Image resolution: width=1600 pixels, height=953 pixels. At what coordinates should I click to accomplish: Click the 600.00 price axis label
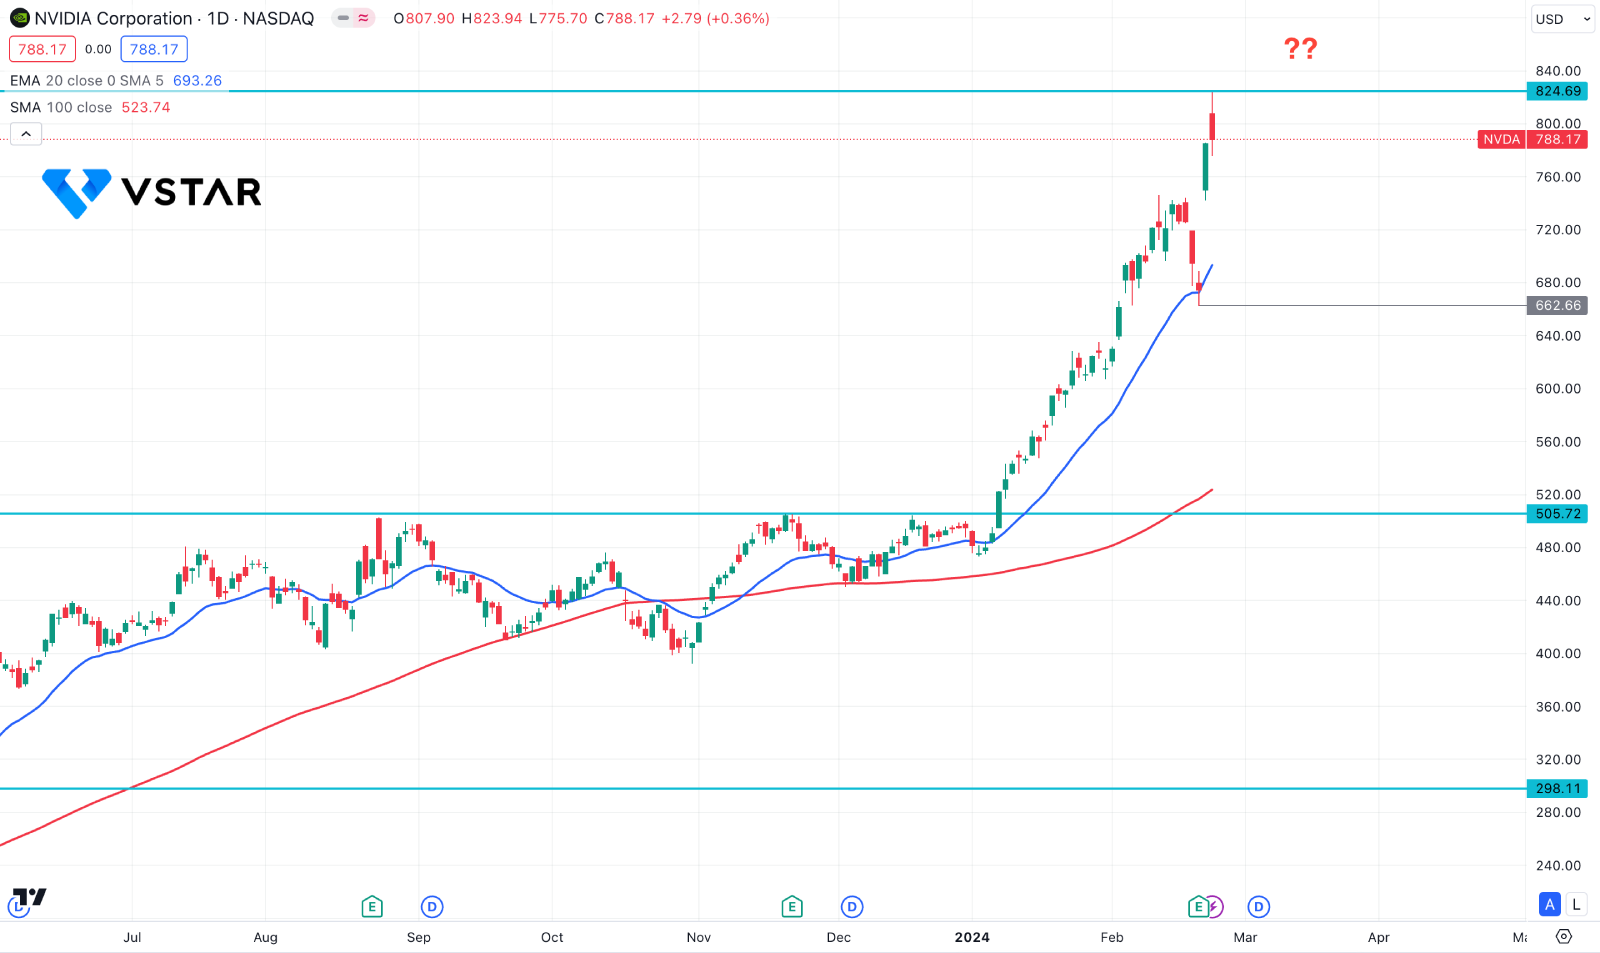pyautogui.click(x=1558, y=389)
